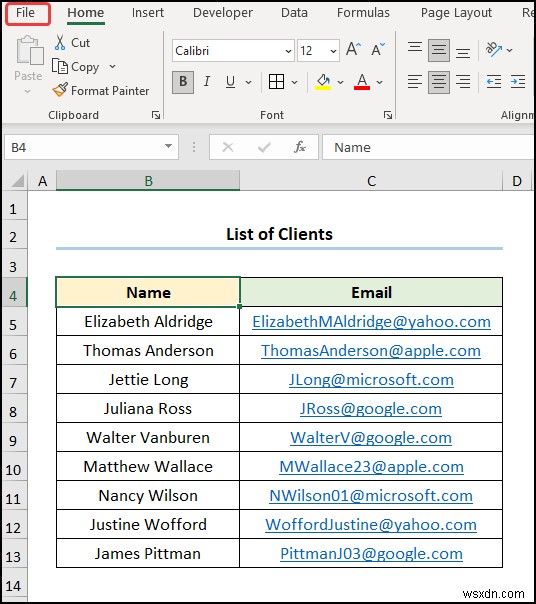The height and width of the screenshot is (604, 536).
Task: Switch to the Home tab
Action: click(86, 13)
